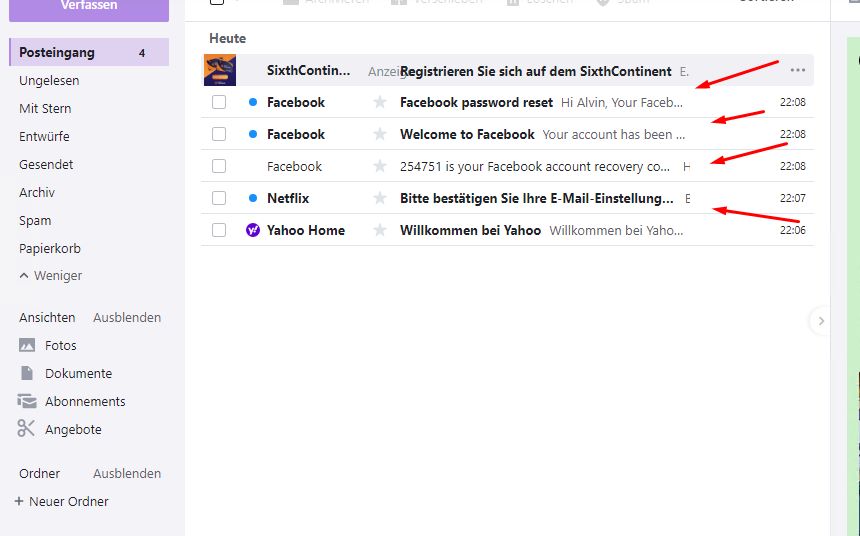The height and width of the screenshot is (536, 860).
Task: Star the Facebook account recovery code email
Action: (x=380, y=166)
